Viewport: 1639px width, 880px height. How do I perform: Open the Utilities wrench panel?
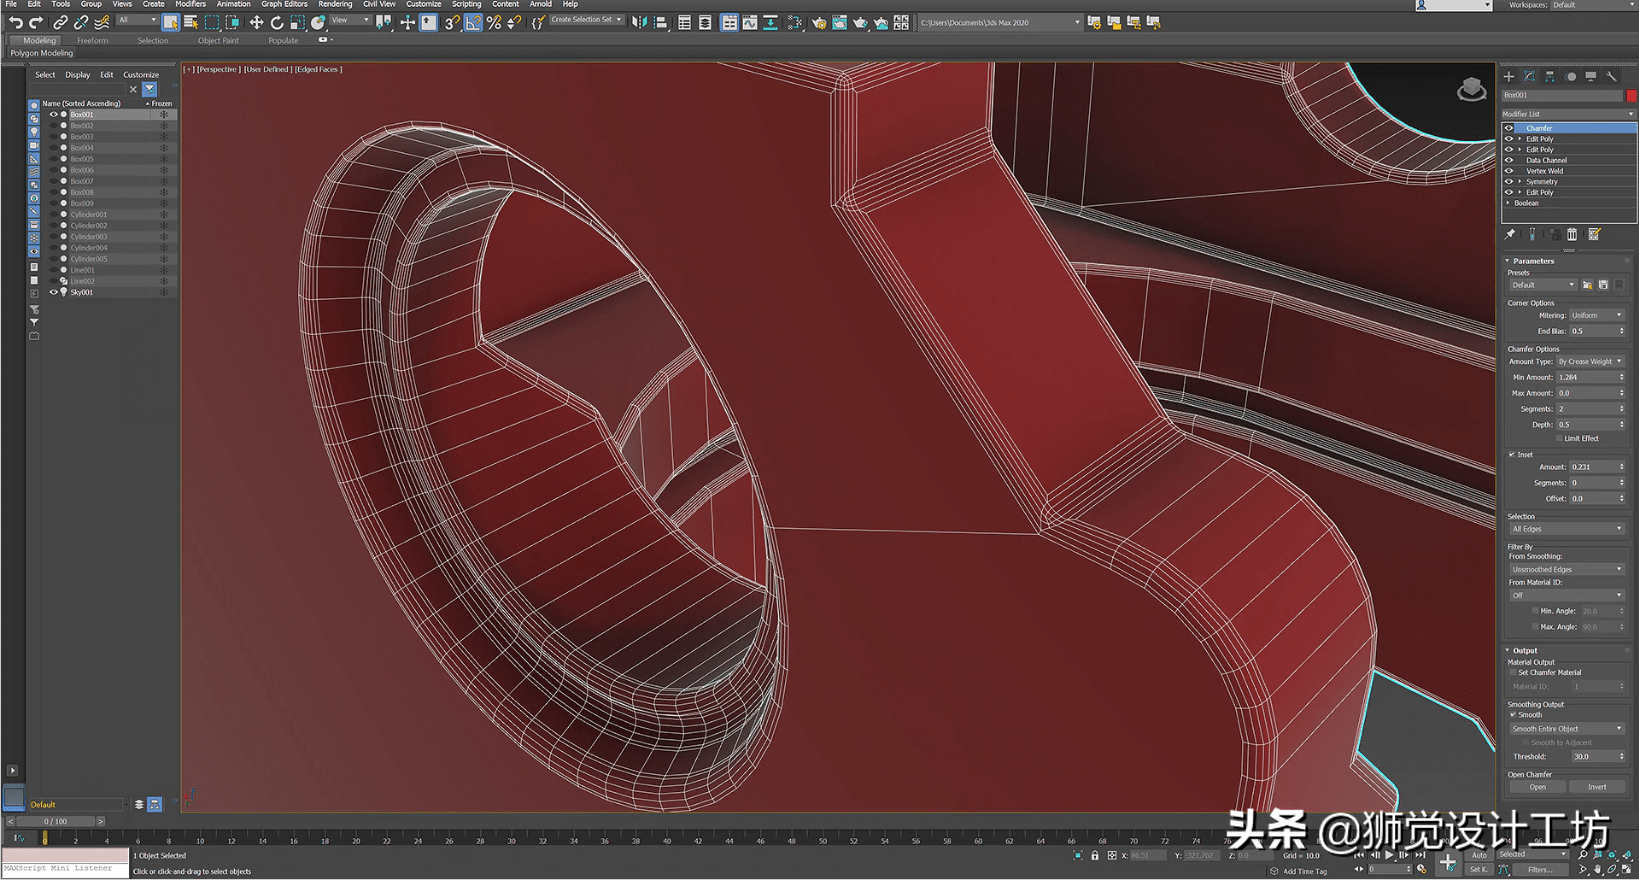pyautogui.click(x=1611, y=76)
